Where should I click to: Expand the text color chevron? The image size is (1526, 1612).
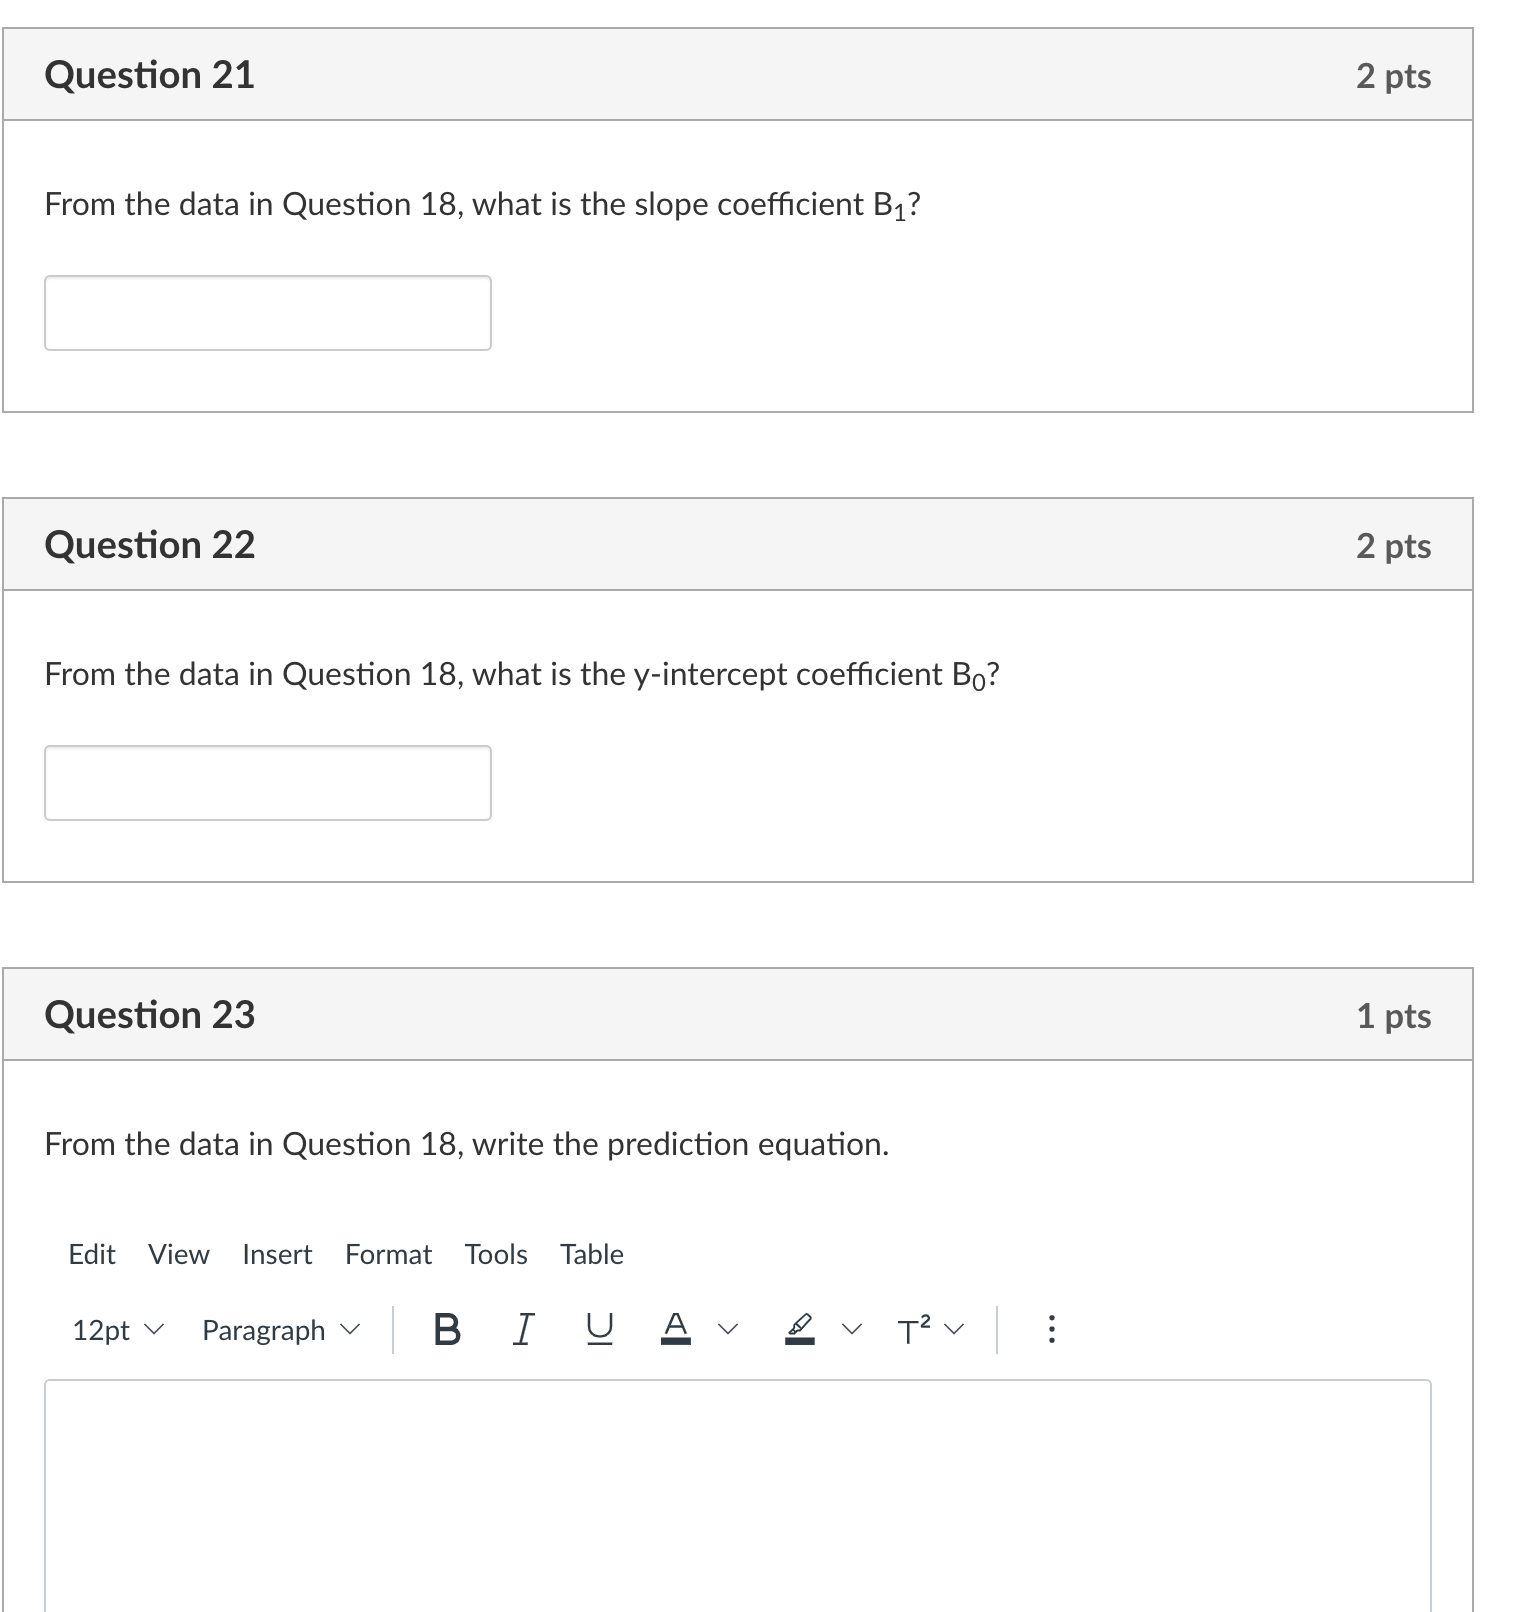coord(727,1330)
